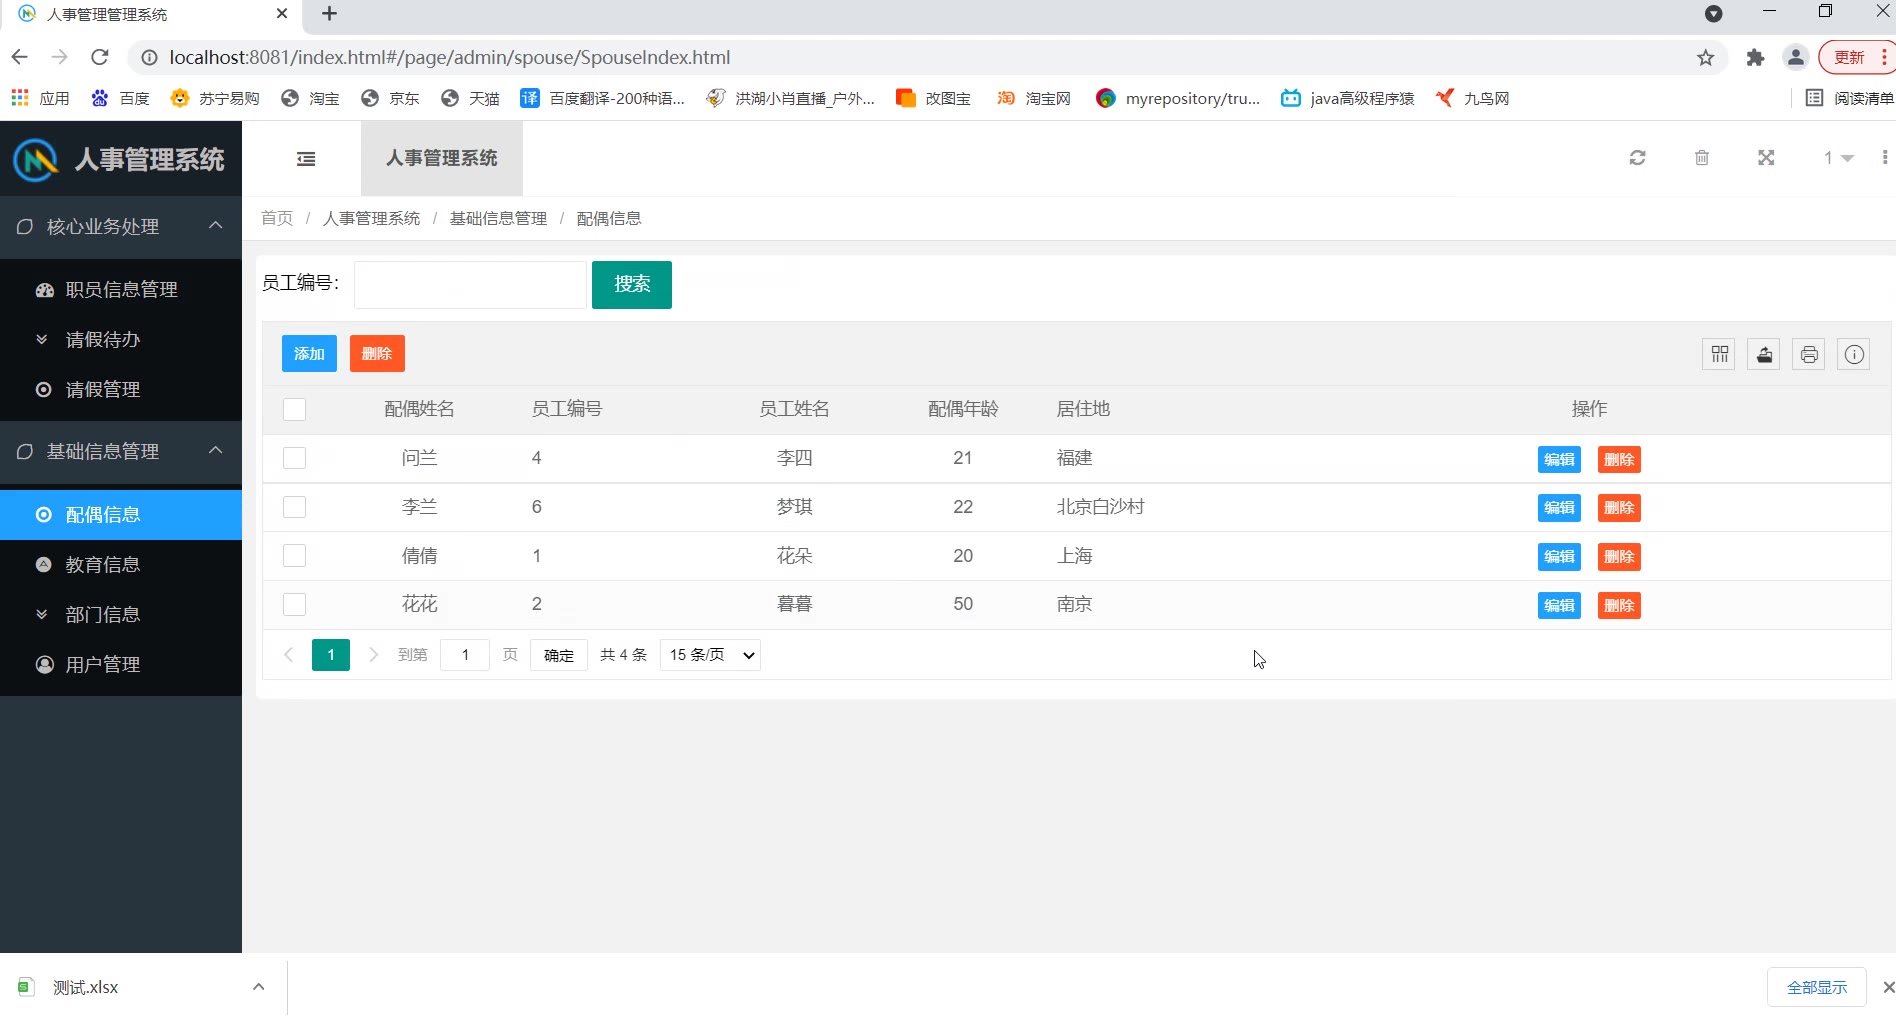This screenshot has height=1016, width=1896.
Task: Bookmark the page with star icon
Action: pos(1706,58)
